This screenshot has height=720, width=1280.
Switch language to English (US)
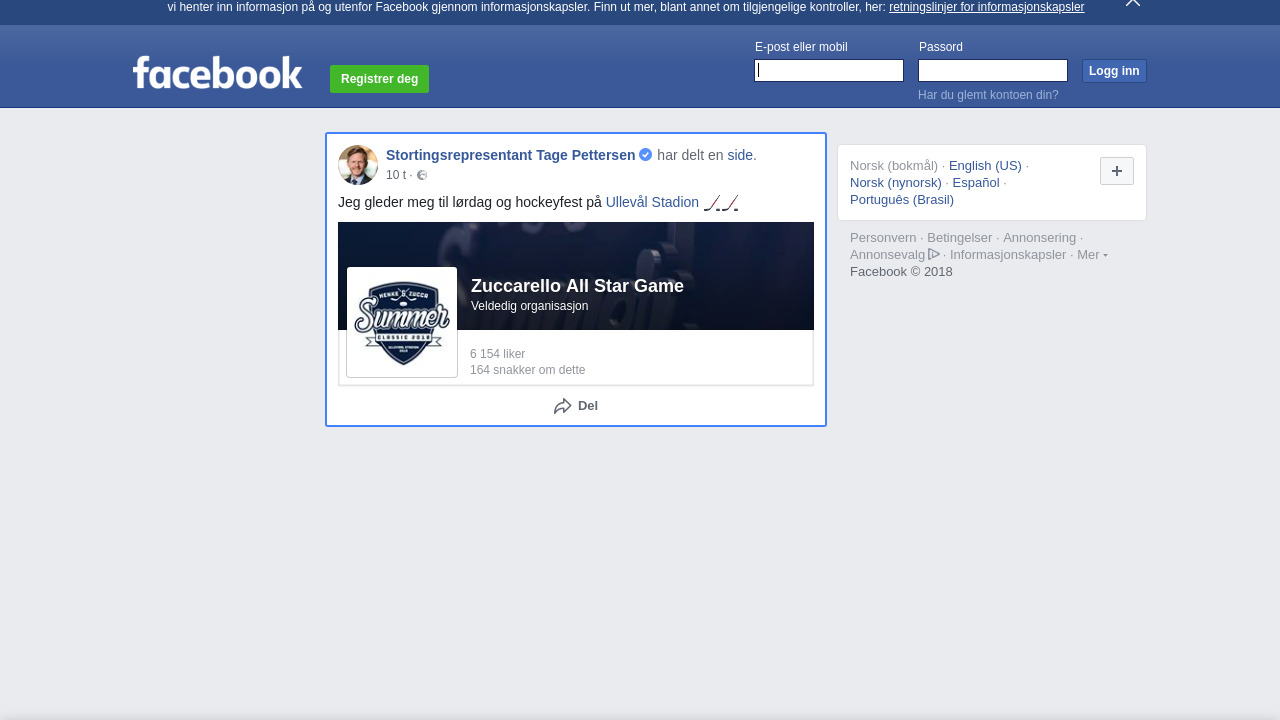point(985,166)
